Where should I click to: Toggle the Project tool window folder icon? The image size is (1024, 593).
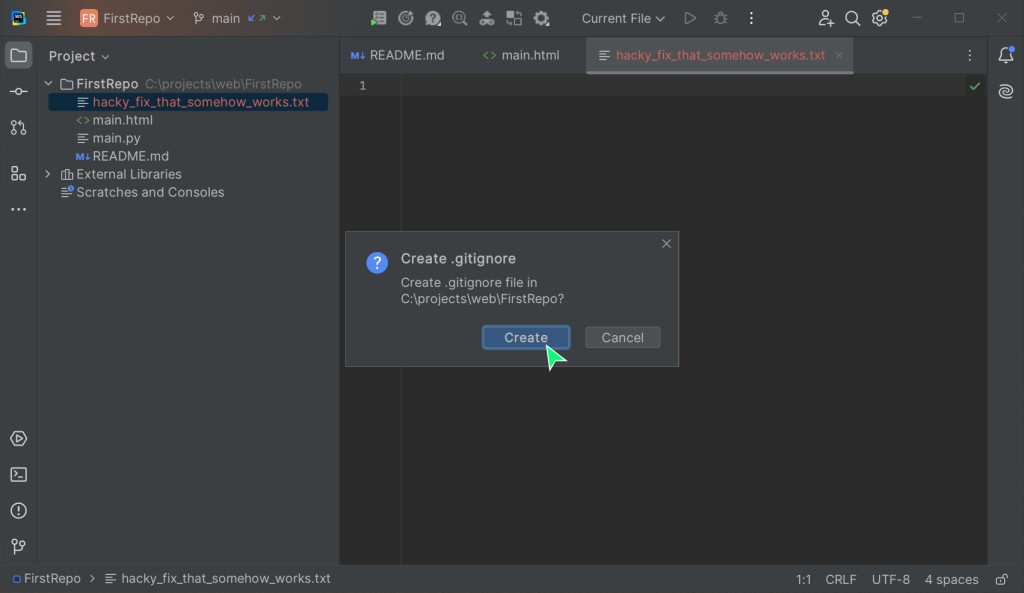tap(18, 56)
